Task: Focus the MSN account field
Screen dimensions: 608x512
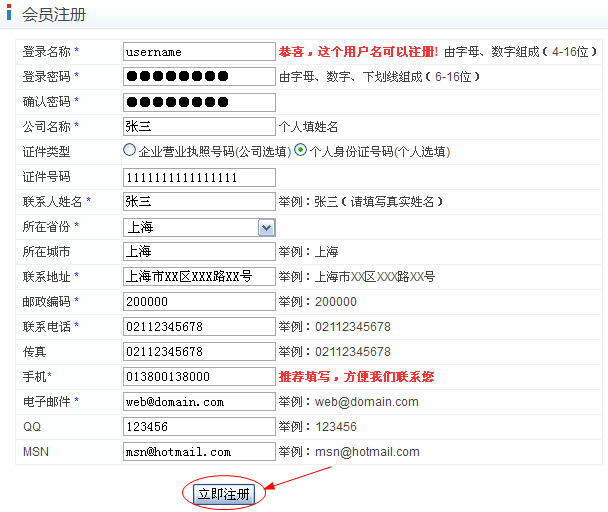Action: tap(199, 451)
